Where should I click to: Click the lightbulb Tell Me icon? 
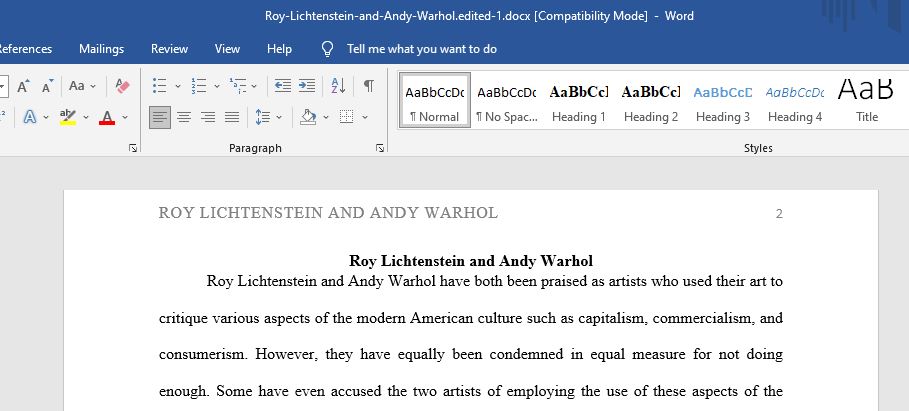pos(328,49)
